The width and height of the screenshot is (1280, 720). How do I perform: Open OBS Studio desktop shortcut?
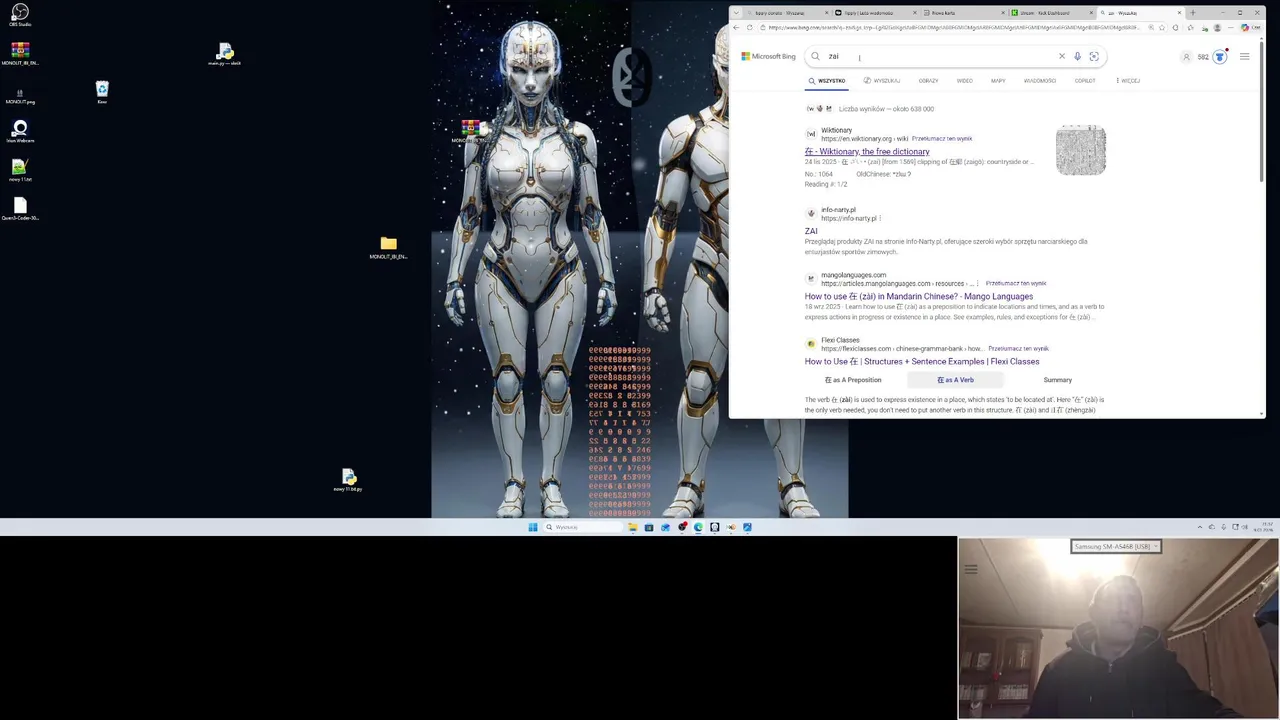click(x=20, y=15)
